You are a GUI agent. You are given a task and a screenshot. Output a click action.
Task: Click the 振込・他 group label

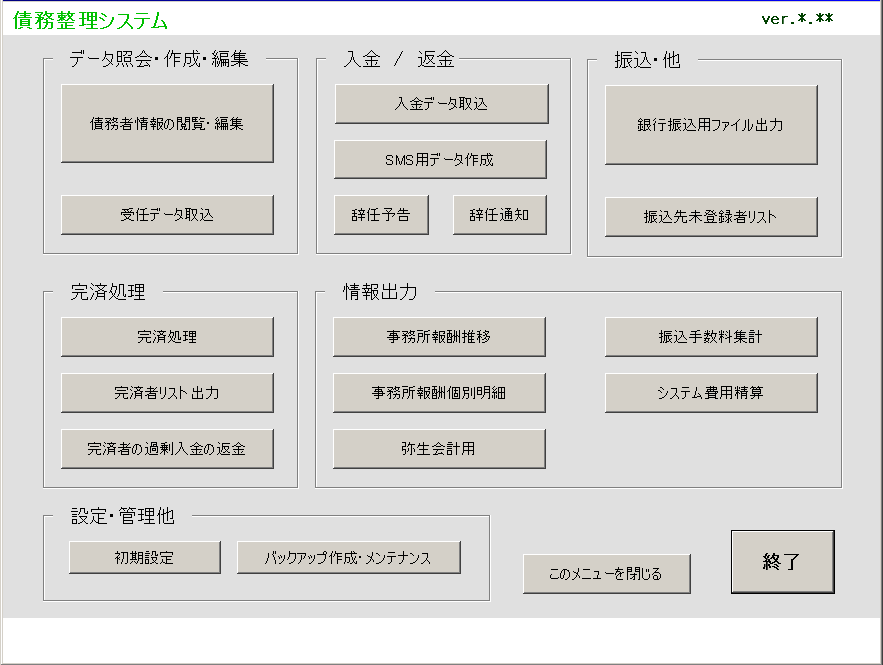tap(648, 60)
